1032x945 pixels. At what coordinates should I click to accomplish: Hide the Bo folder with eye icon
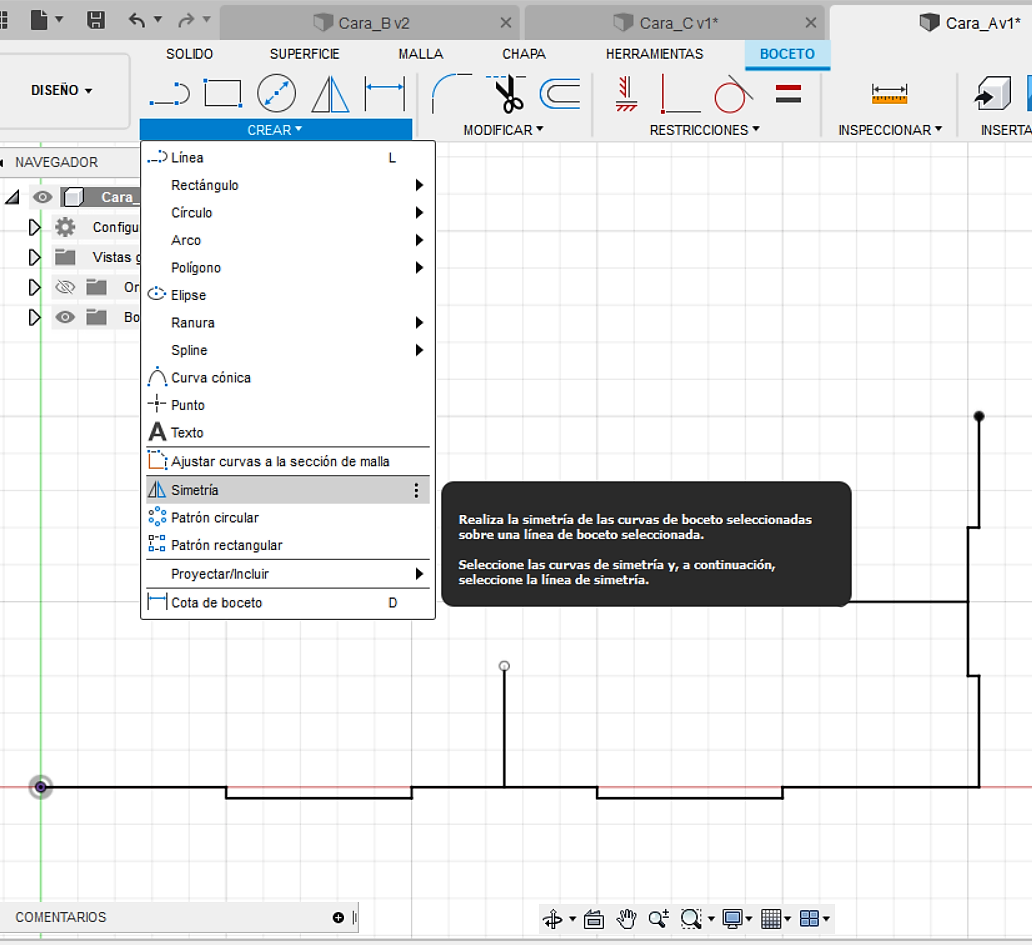65,317
